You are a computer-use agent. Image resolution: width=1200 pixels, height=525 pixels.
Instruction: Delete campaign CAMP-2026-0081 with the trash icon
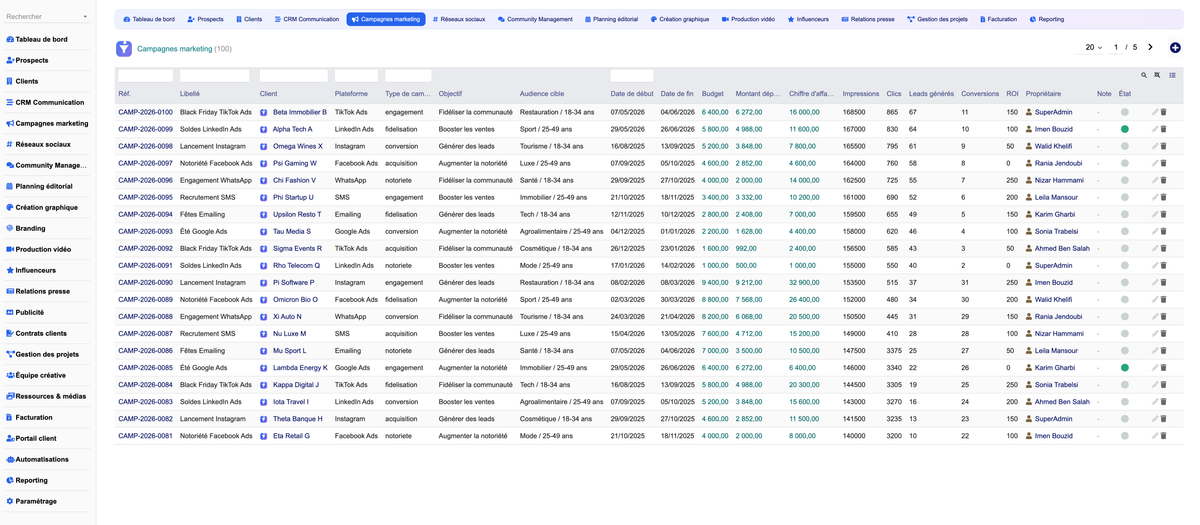(x=1164, y=435)
